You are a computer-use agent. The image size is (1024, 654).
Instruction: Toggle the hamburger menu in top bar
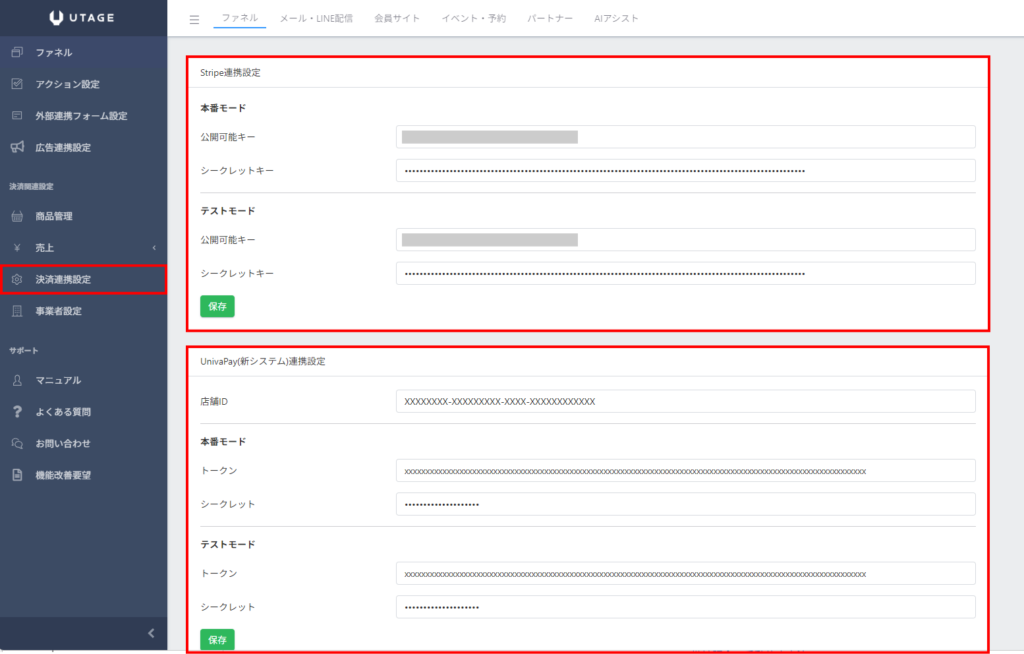[194, 19]
